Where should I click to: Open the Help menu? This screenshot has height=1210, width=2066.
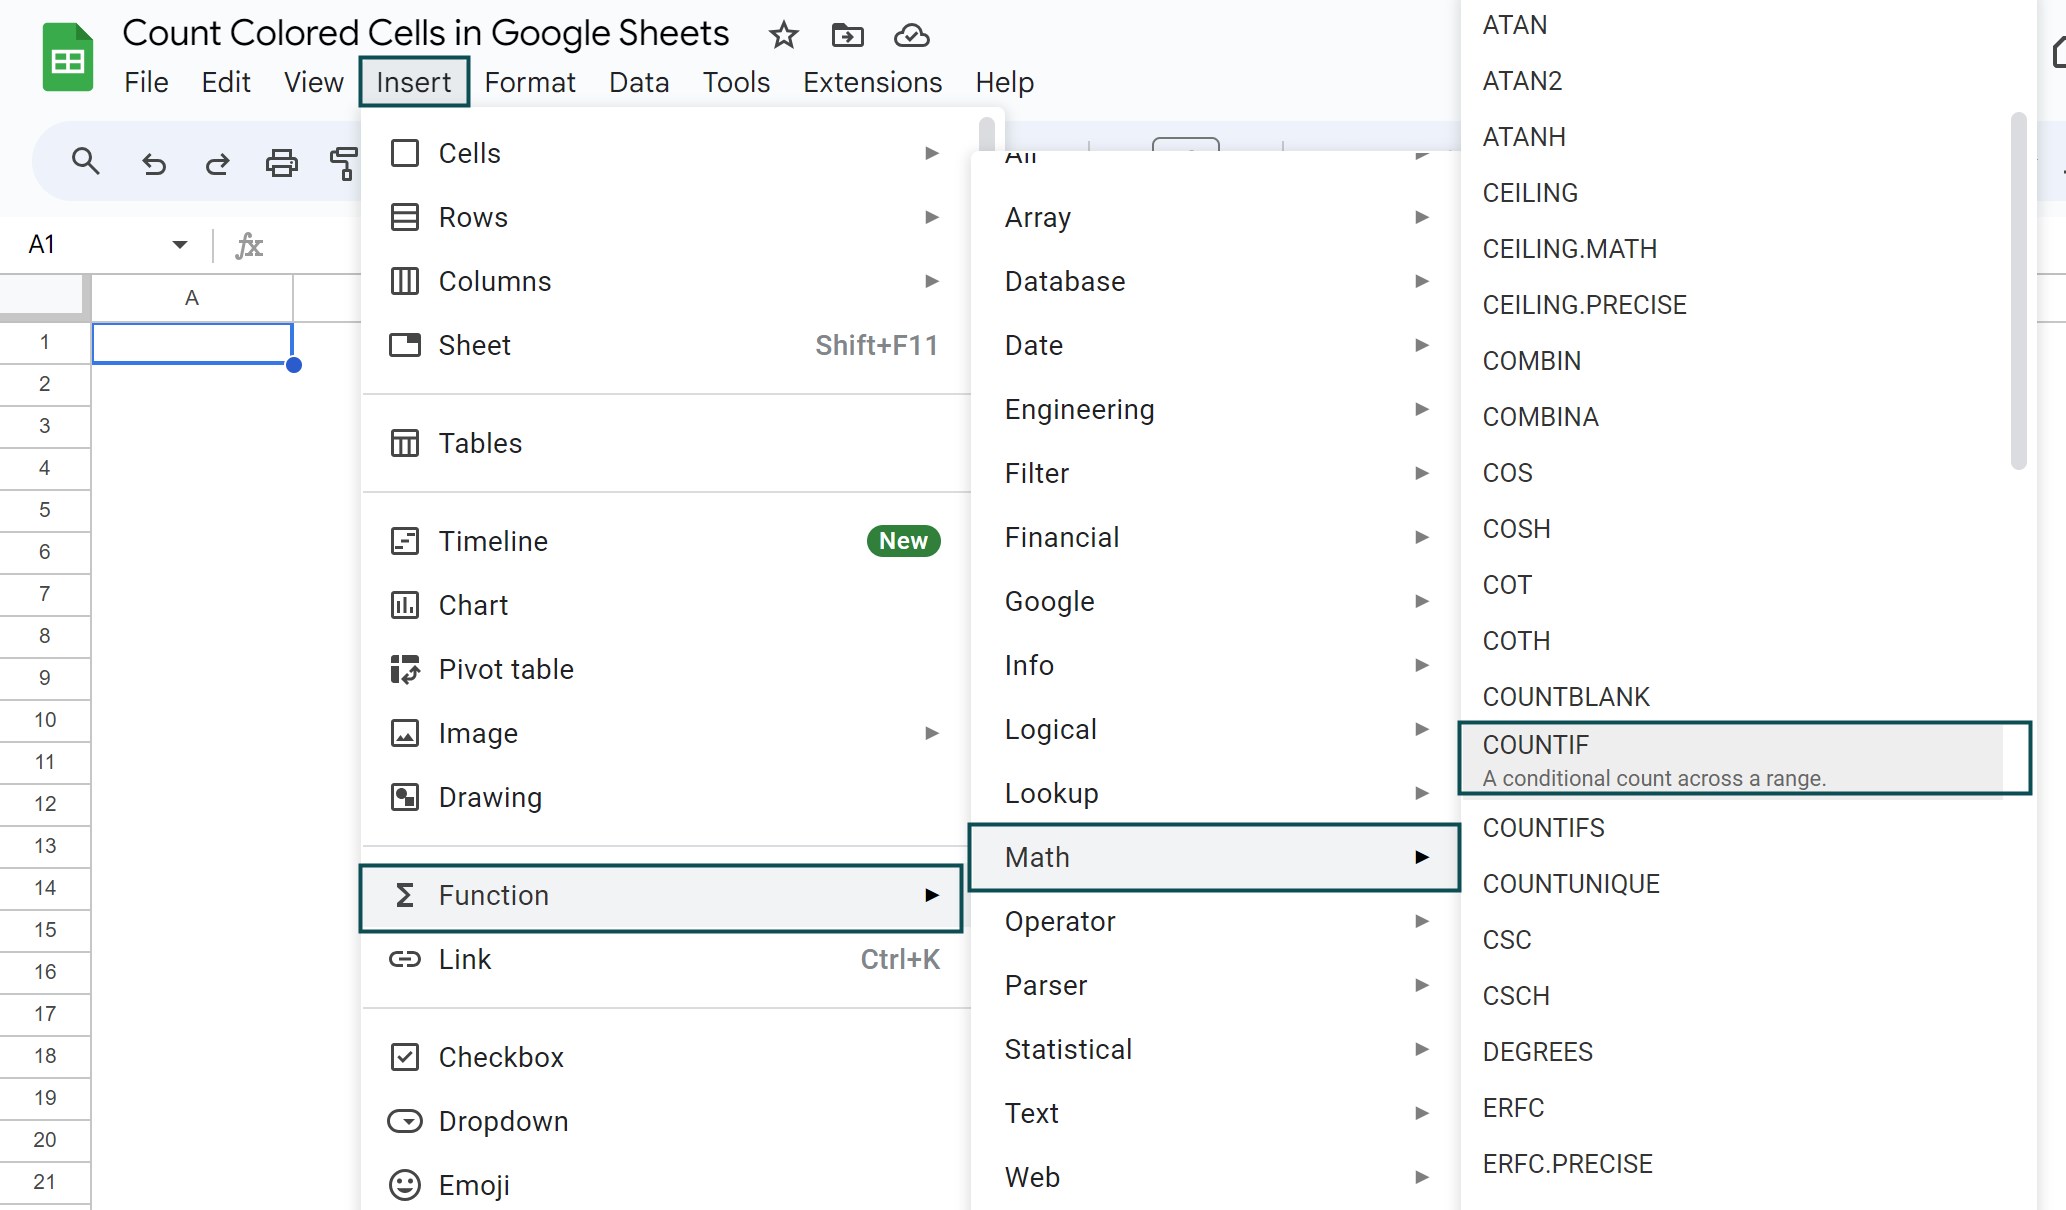(x=1004, y=82)
